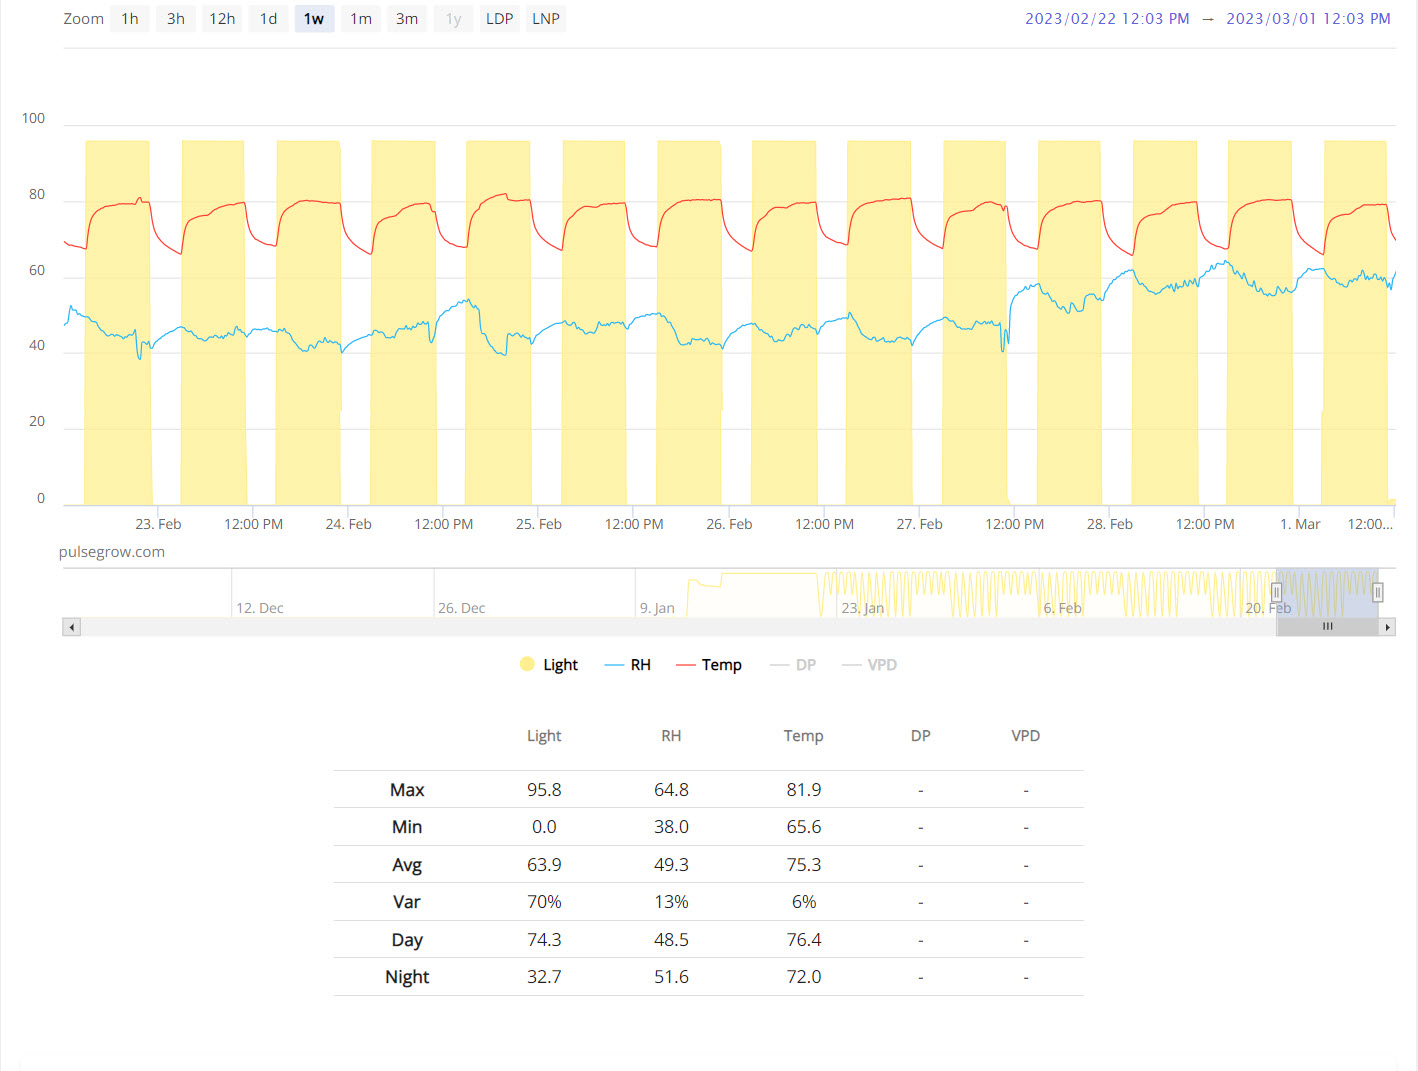Select the Night row label
1418x1071 pixels.
(x=407, y=977)
